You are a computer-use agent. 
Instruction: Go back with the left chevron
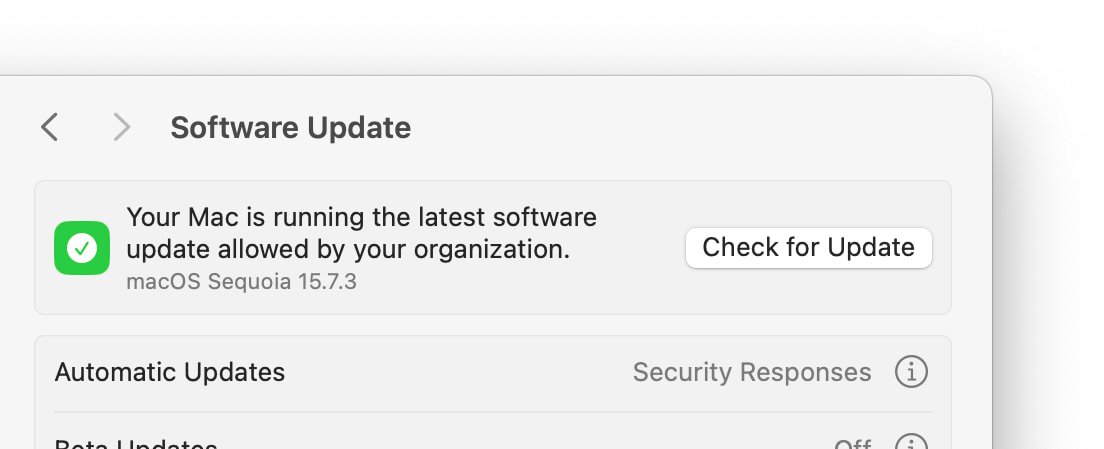coord(49,127)
